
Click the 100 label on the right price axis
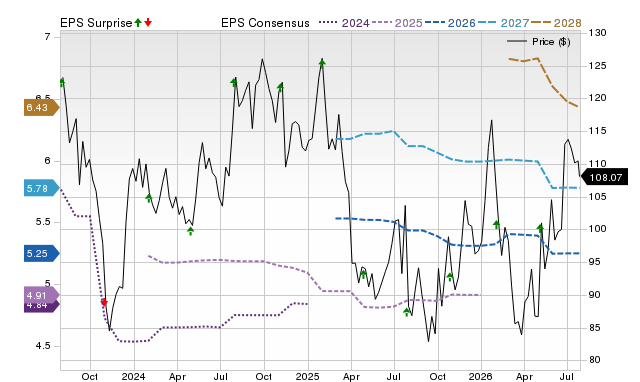[x=598, y=229]
